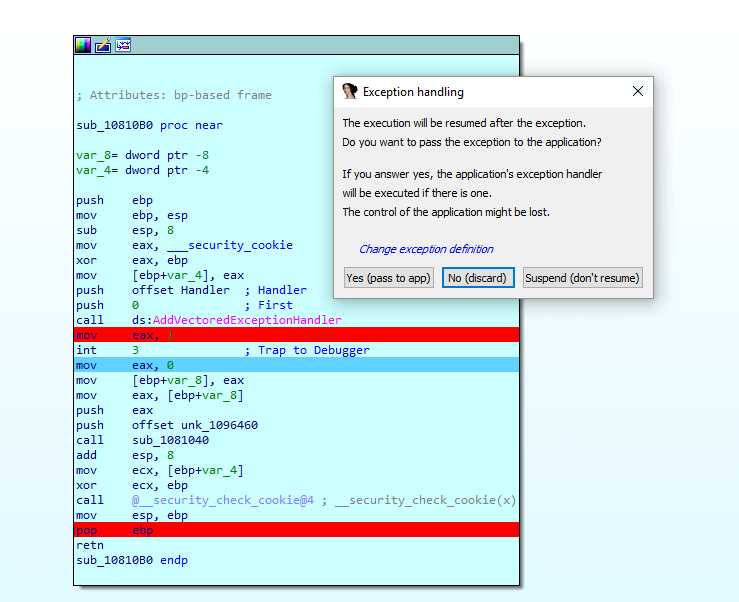The width and height of the screenshot is (739, 602).
Task: Click '; Attributes: bp-based frame' comment
Action: click(174, 95)
